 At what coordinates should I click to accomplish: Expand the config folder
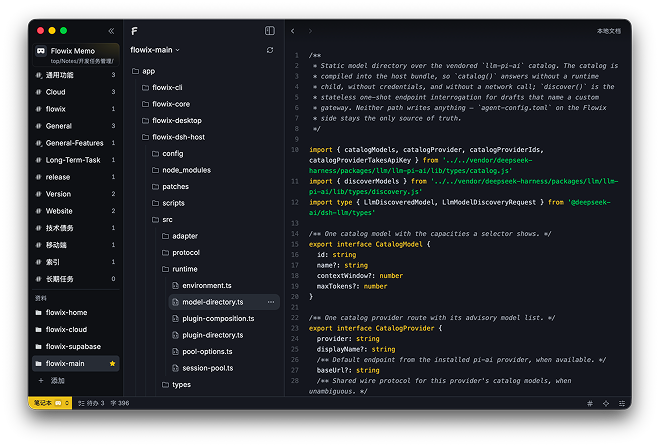click(168, 154)
